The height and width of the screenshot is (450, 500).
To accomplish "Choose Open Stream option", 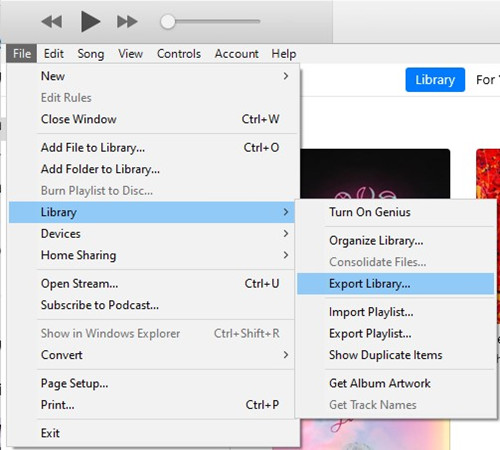I will tap(152, 284).
